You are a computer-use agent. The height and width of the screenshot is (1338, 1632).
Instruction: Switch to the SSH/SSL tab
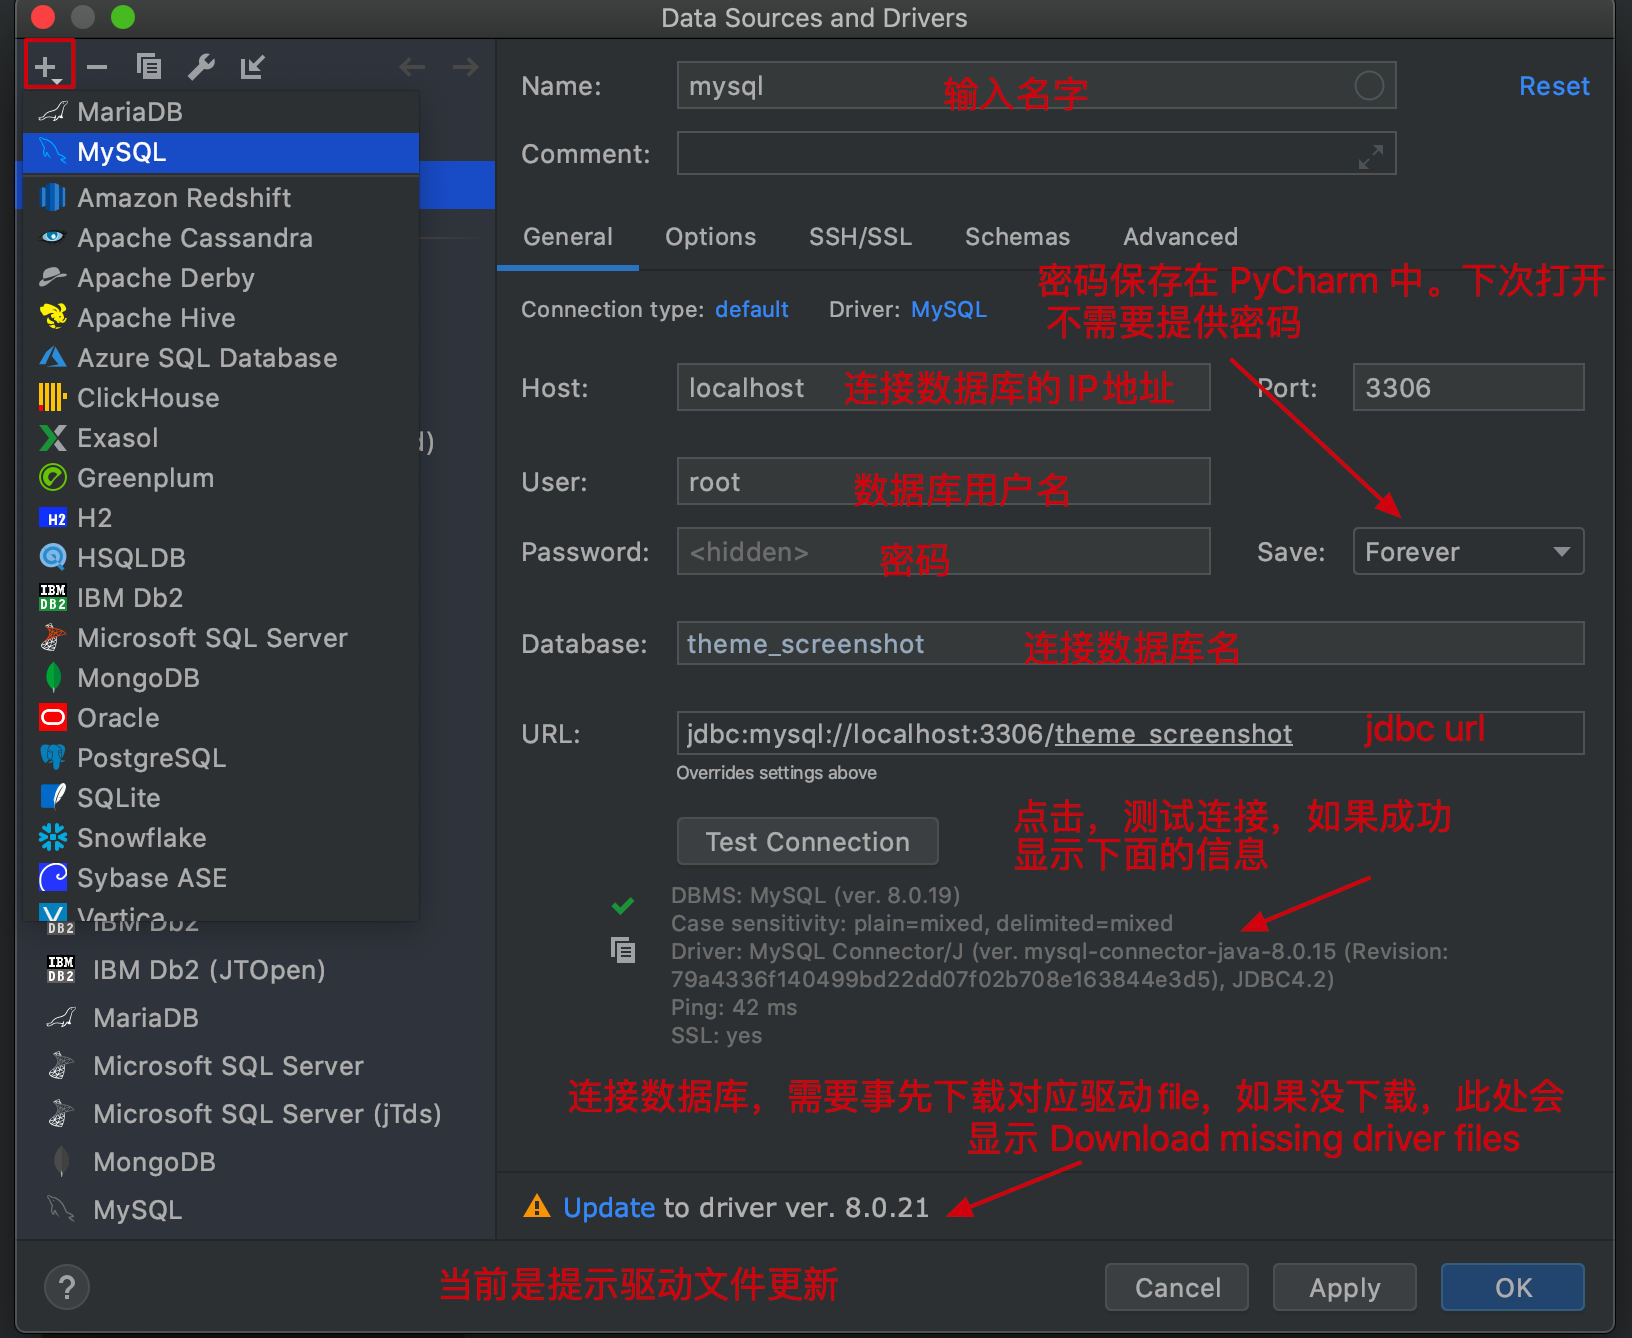pyautogui.click(x=861, y=237)
